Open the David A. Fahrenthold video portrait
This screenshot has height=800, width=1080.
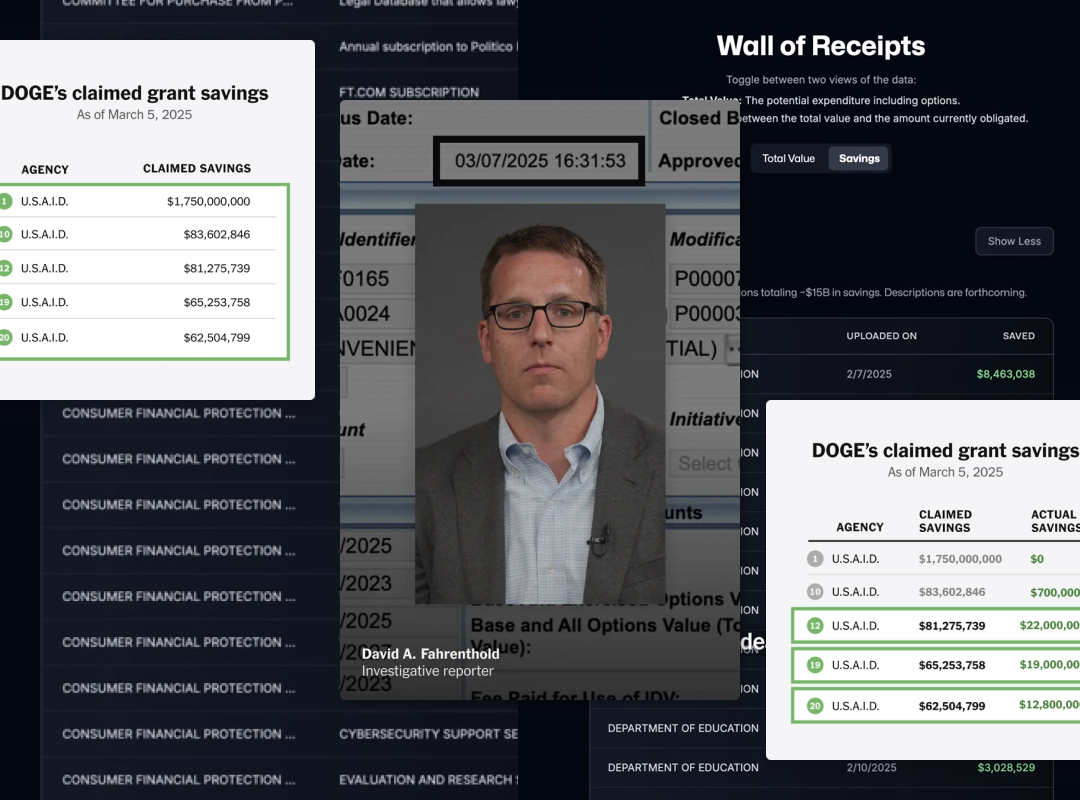[540, 403]
